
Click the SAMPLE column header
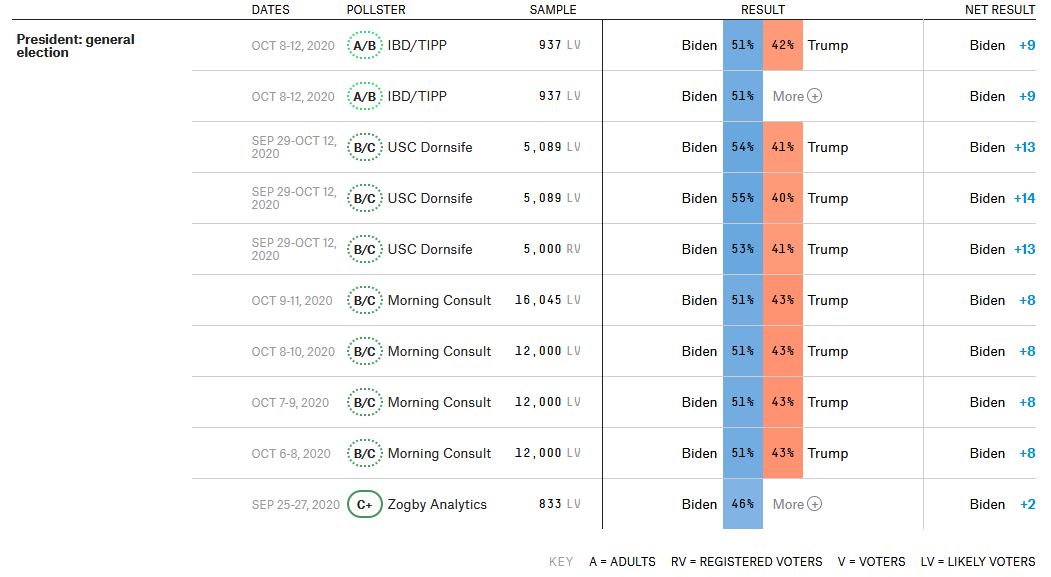pyautogui.click(x=552, y=10)
